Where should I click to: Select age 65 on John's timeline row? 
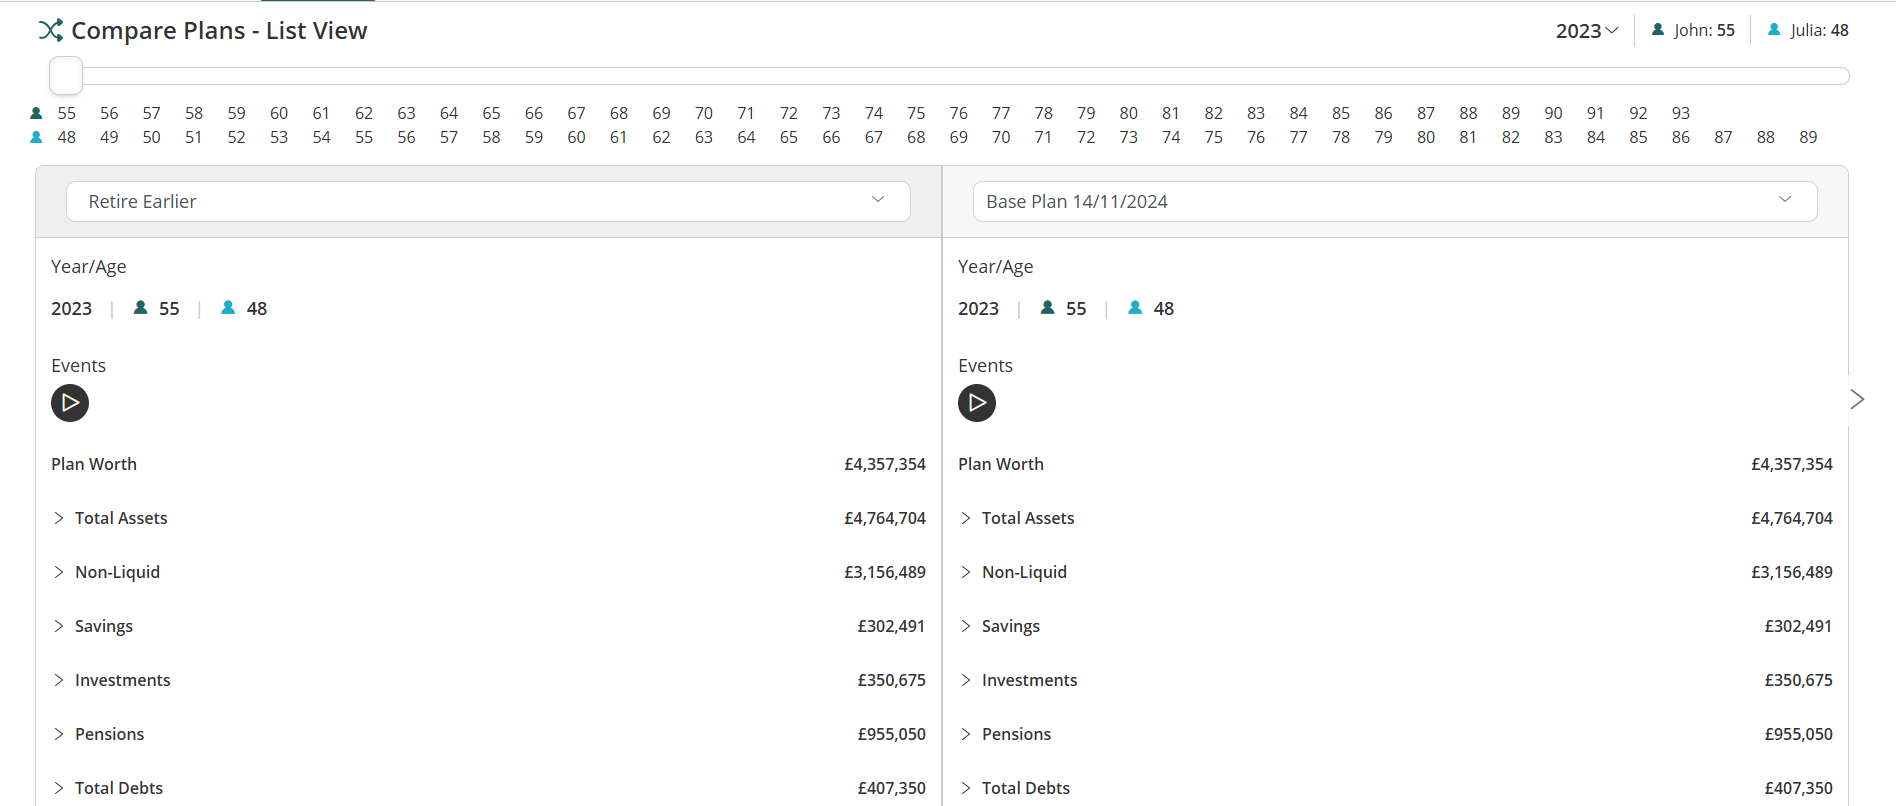[x=491, y=113]
